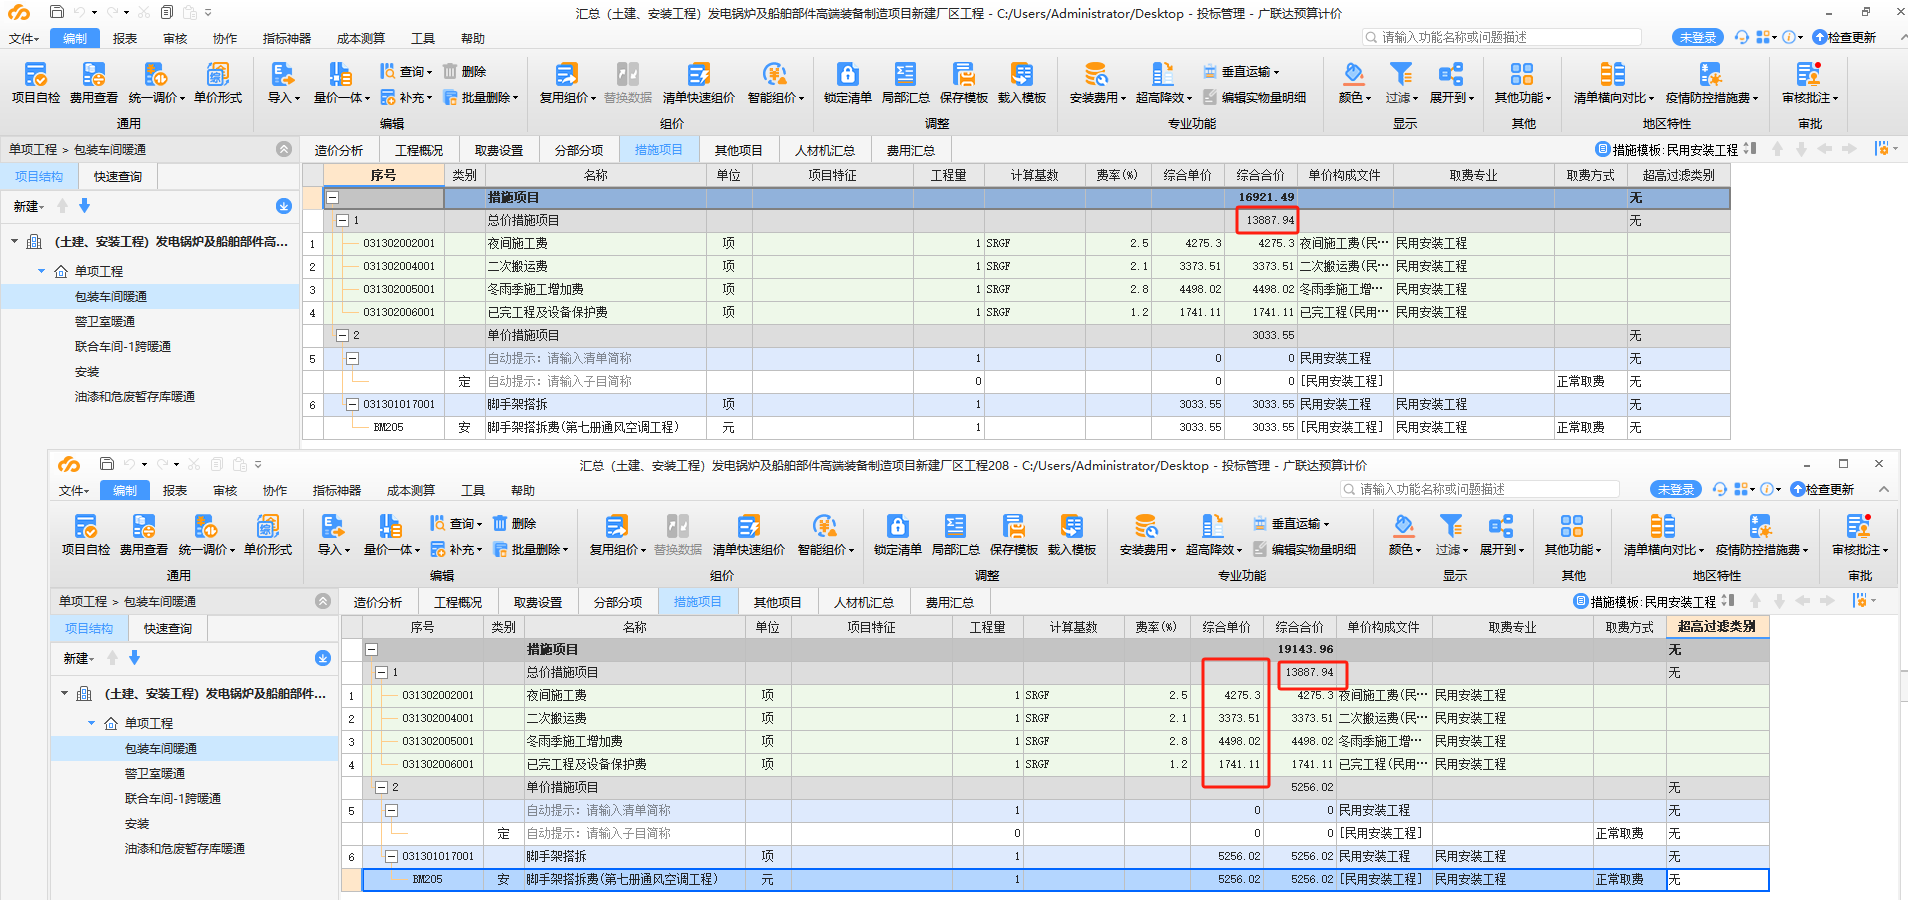This screenshot has width=1908, height=900.
Task: Collapse 措施项目 root row in upper table
Action: point(333,198)
